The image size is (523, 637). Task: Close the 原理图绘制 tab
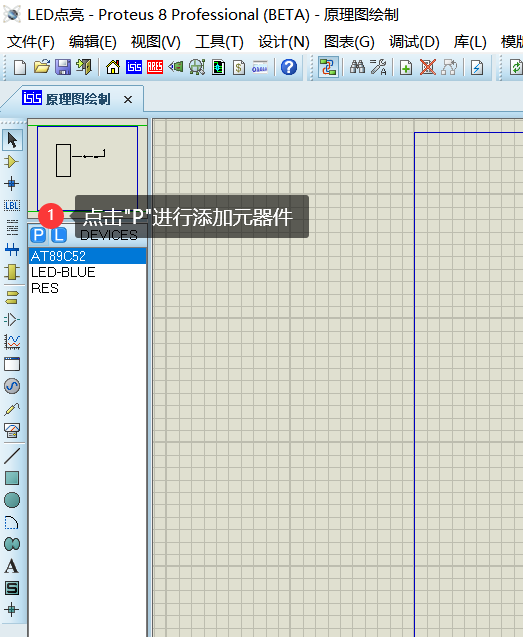pyautogui.click(x=128, y=100)
